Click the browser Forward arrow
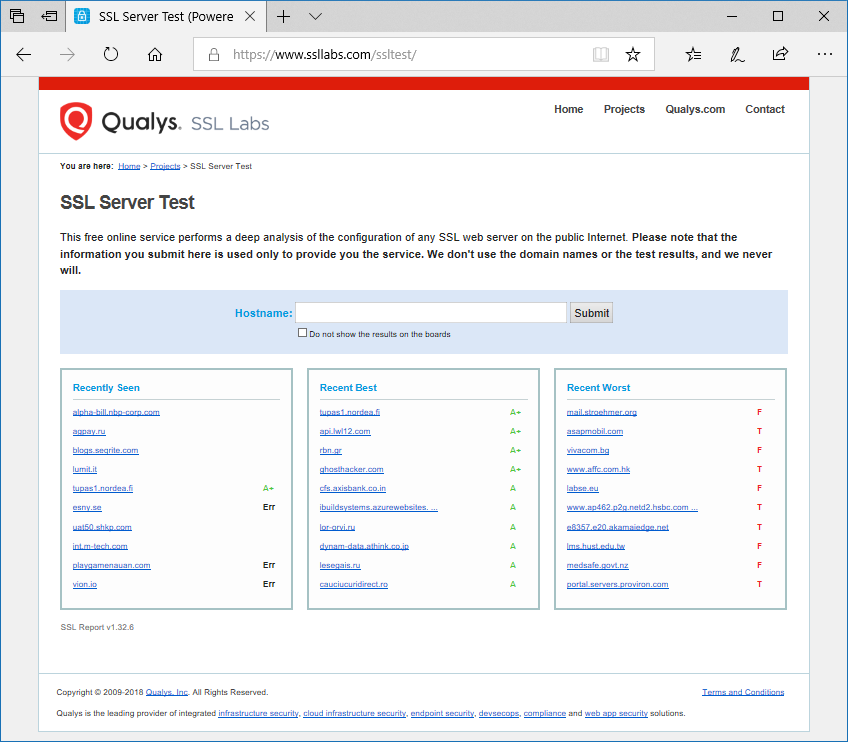This screenshot has height=742, width=848. pyautogui.click(x=67, y=54)
